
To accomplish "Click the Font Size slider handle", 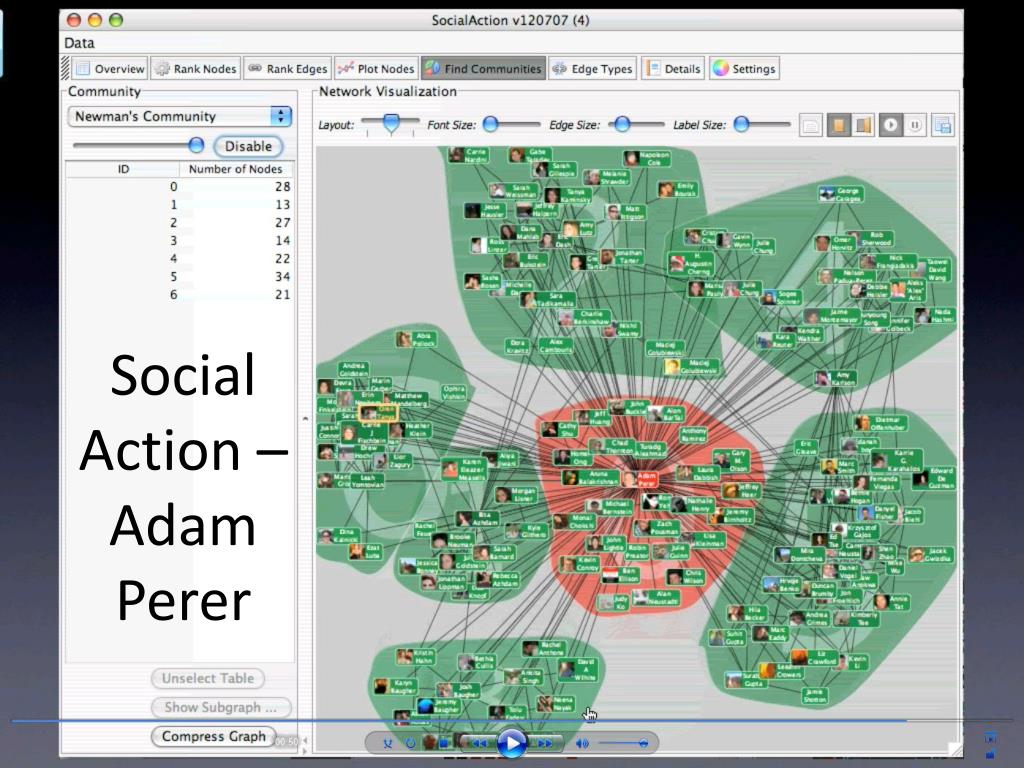I will click(x=490, y=124).
